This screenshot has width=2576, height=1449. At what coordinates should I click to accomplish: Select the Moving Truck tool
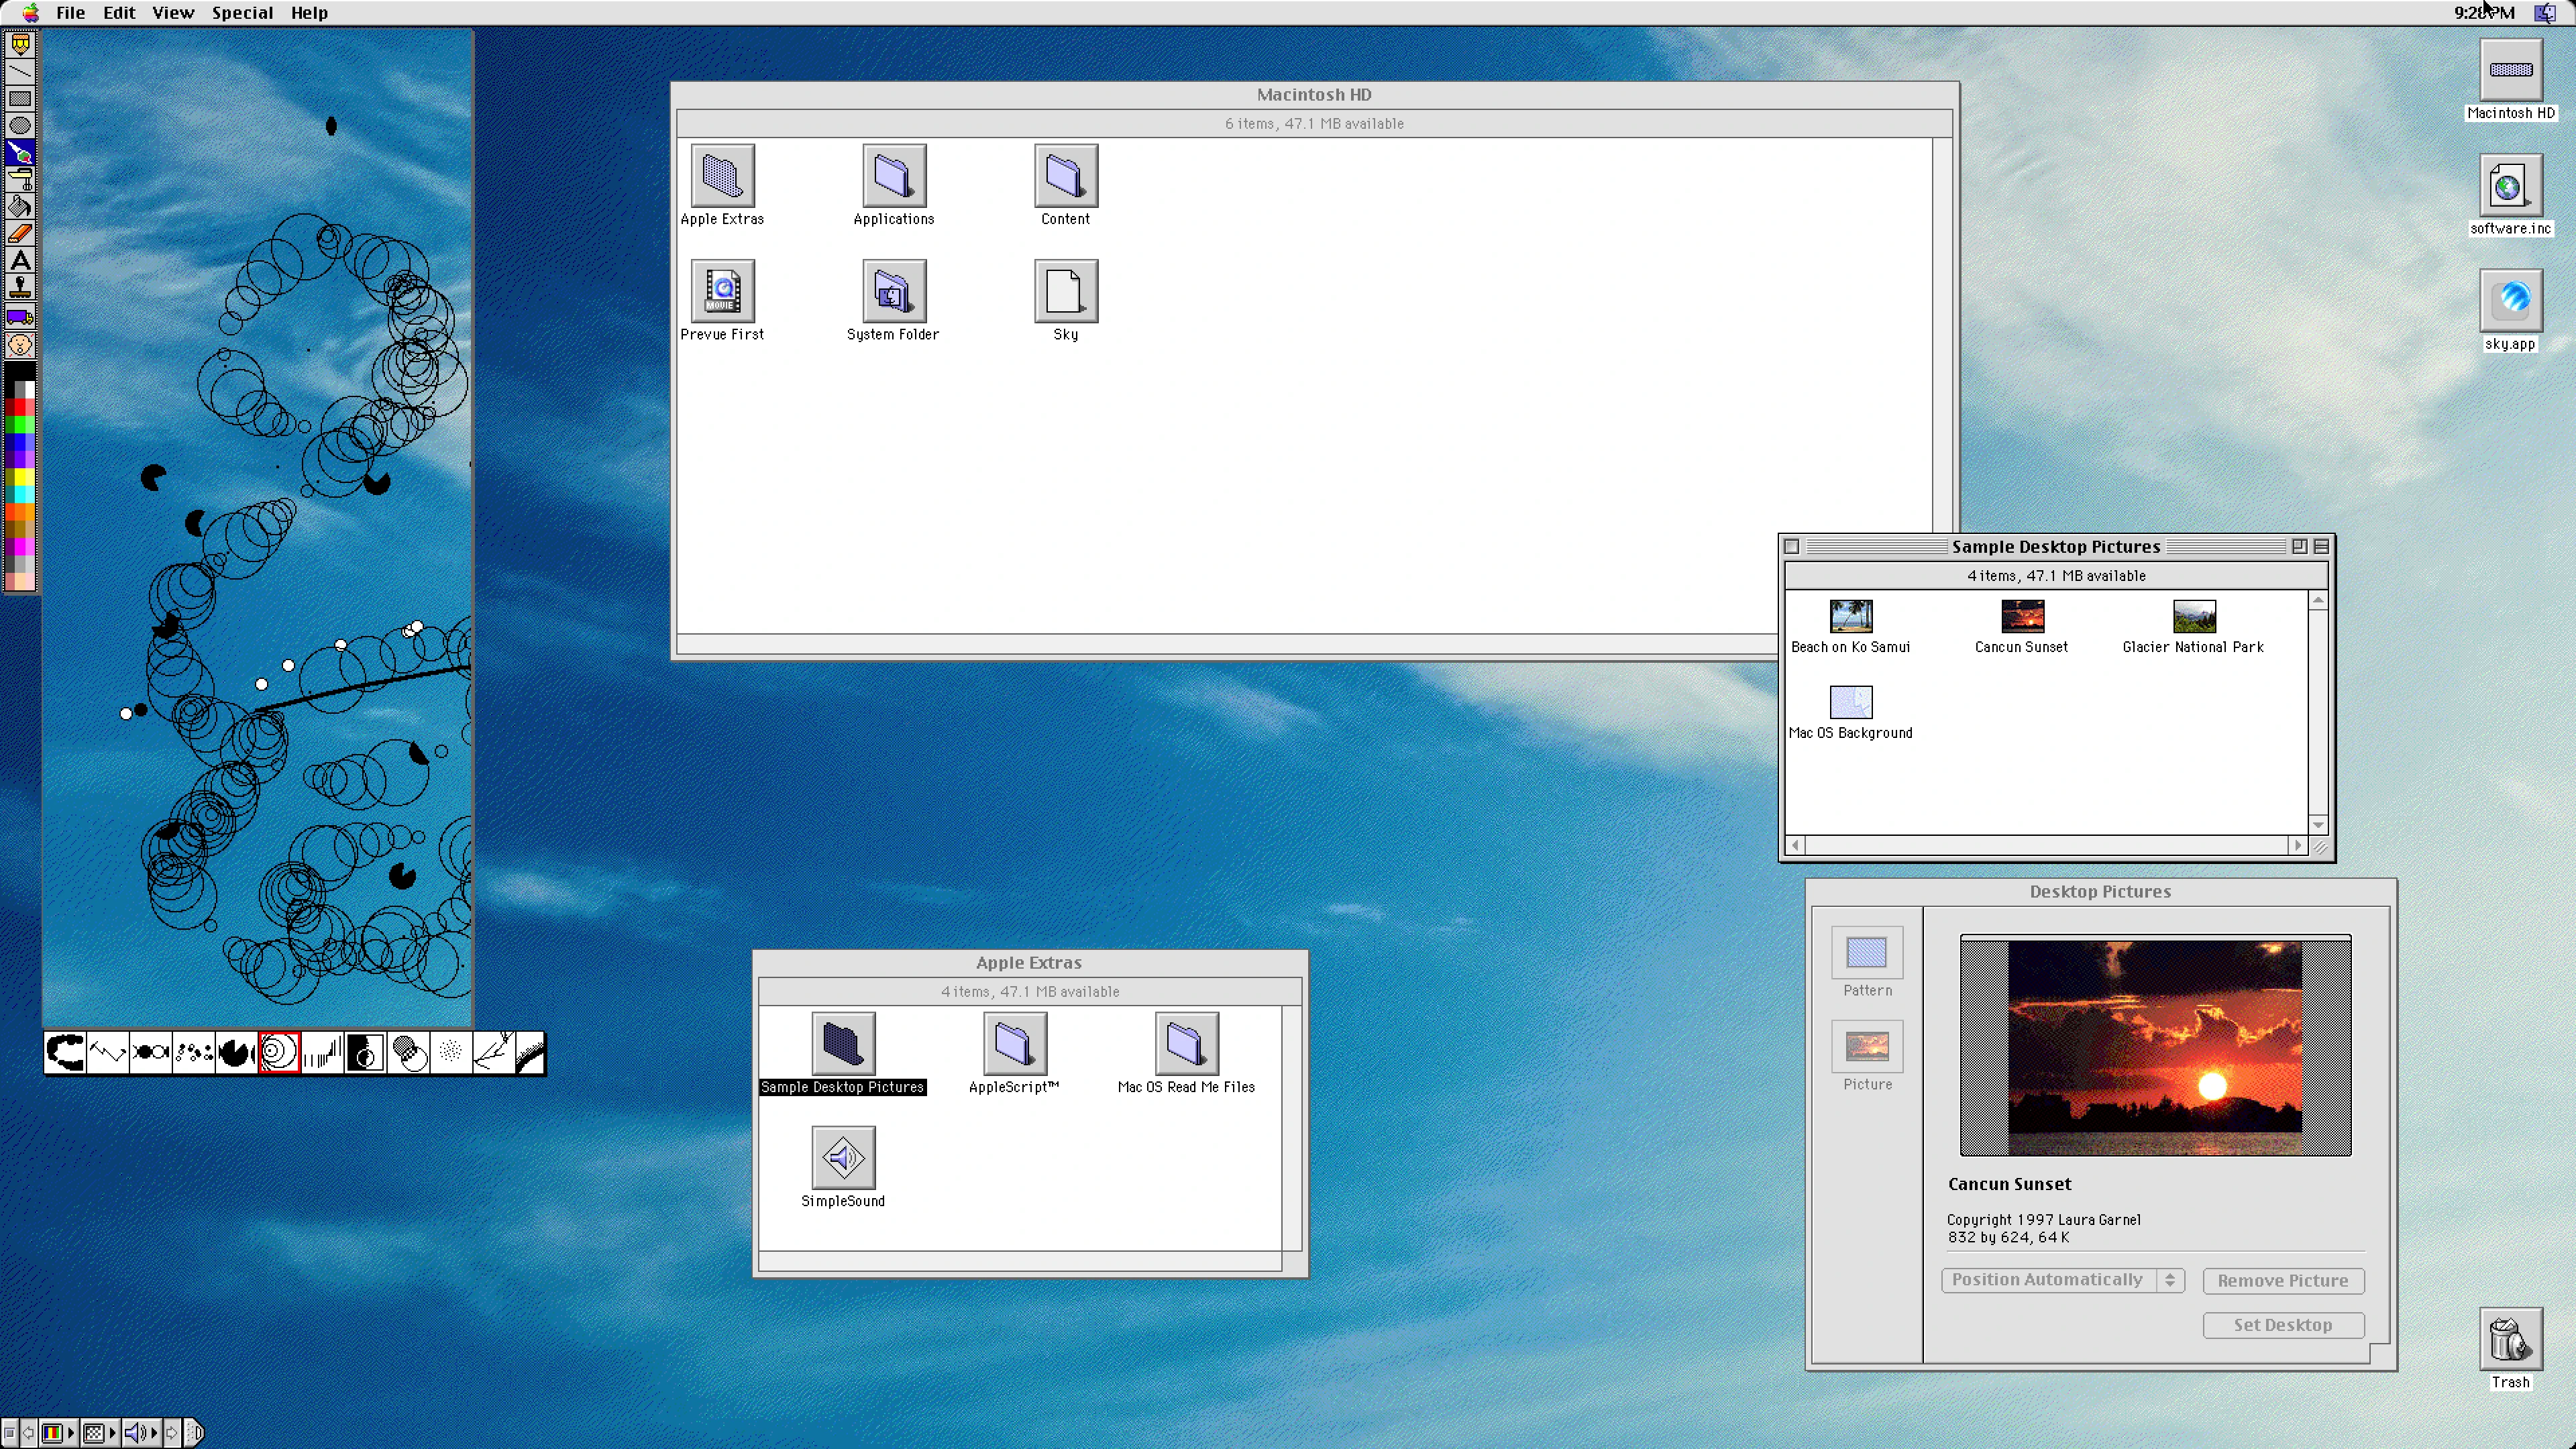click(x=20, y=317)
